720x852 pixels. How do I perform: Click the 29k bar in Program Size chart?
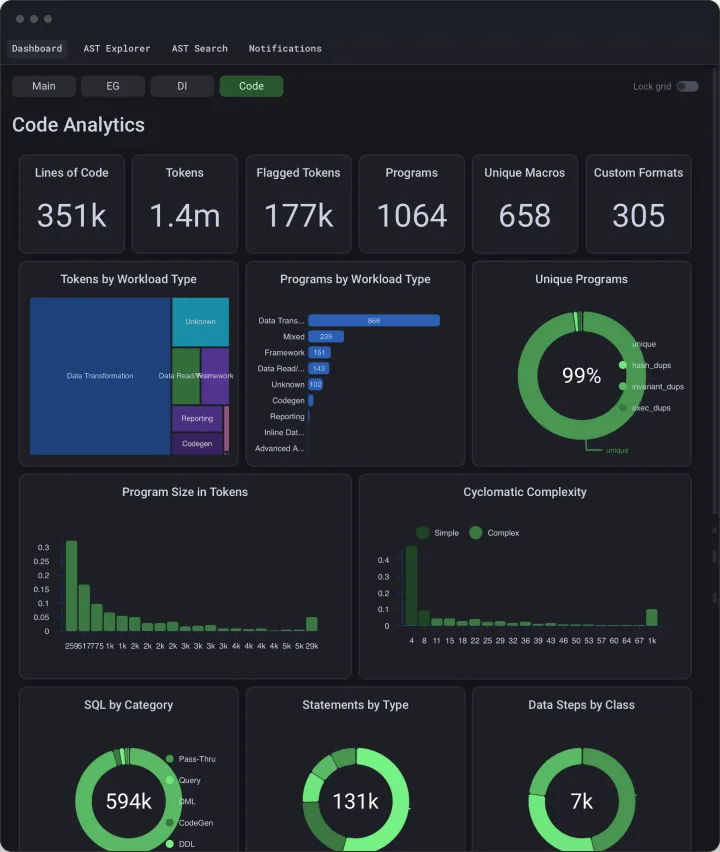pos(312,624)
